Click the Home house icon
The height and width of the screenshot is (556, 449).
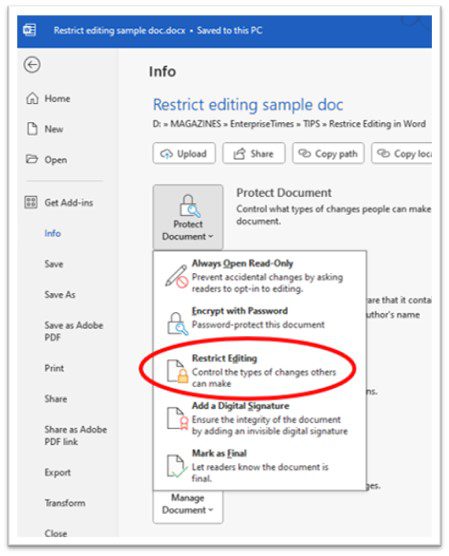(32, 98)
